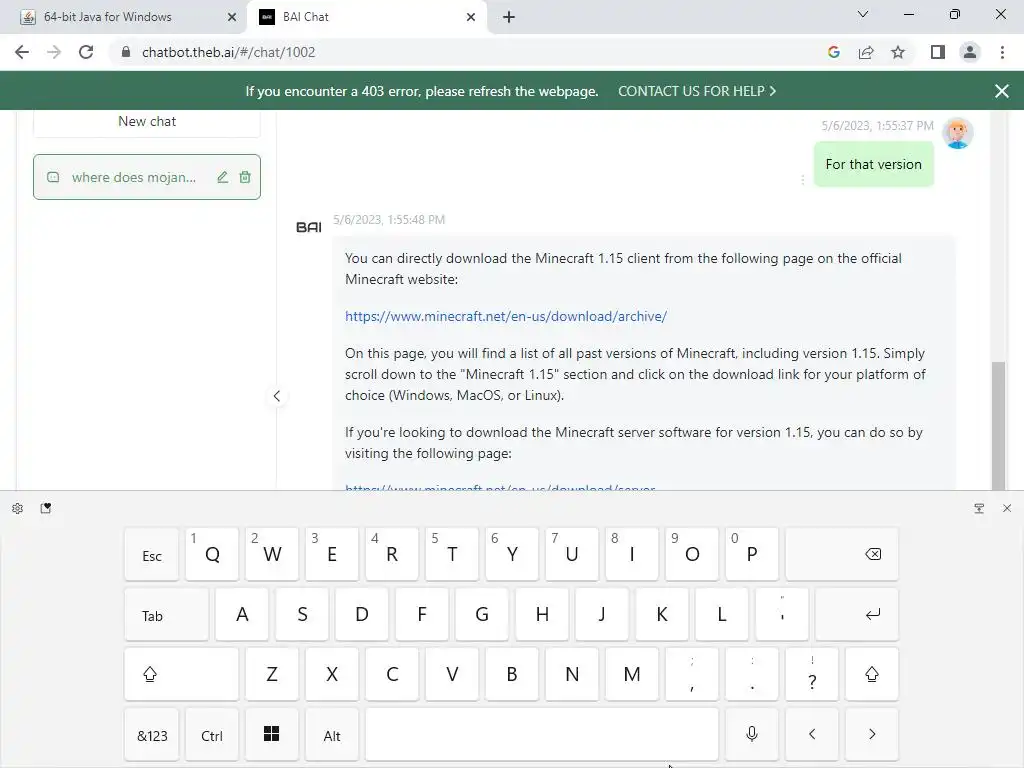The height and width of the screenshot is (768, 1024).
Task: Click the Google icon in address bar
Action: point(833,52)
